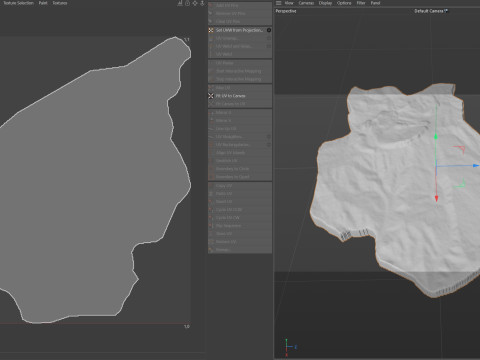
Task: Click the Store UV command
Action: (240, 234)
